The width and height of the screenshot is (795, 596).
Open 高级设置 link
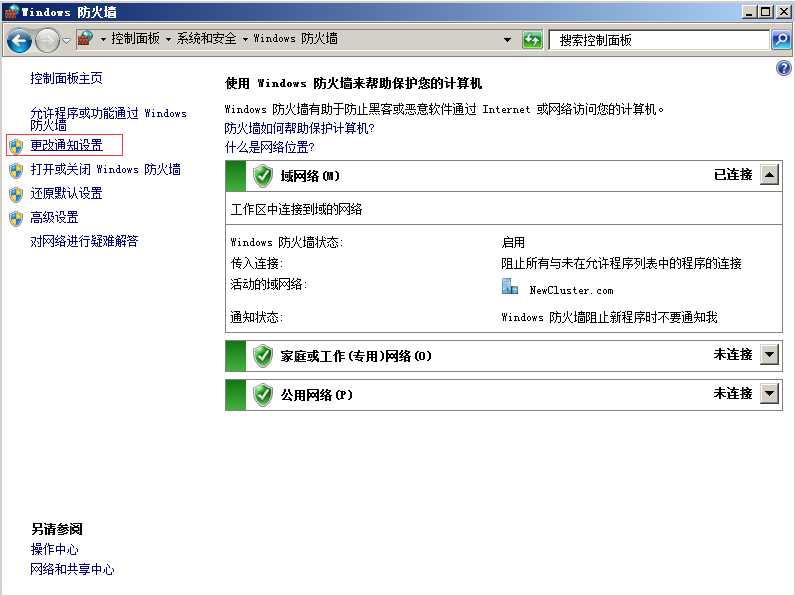54,217
